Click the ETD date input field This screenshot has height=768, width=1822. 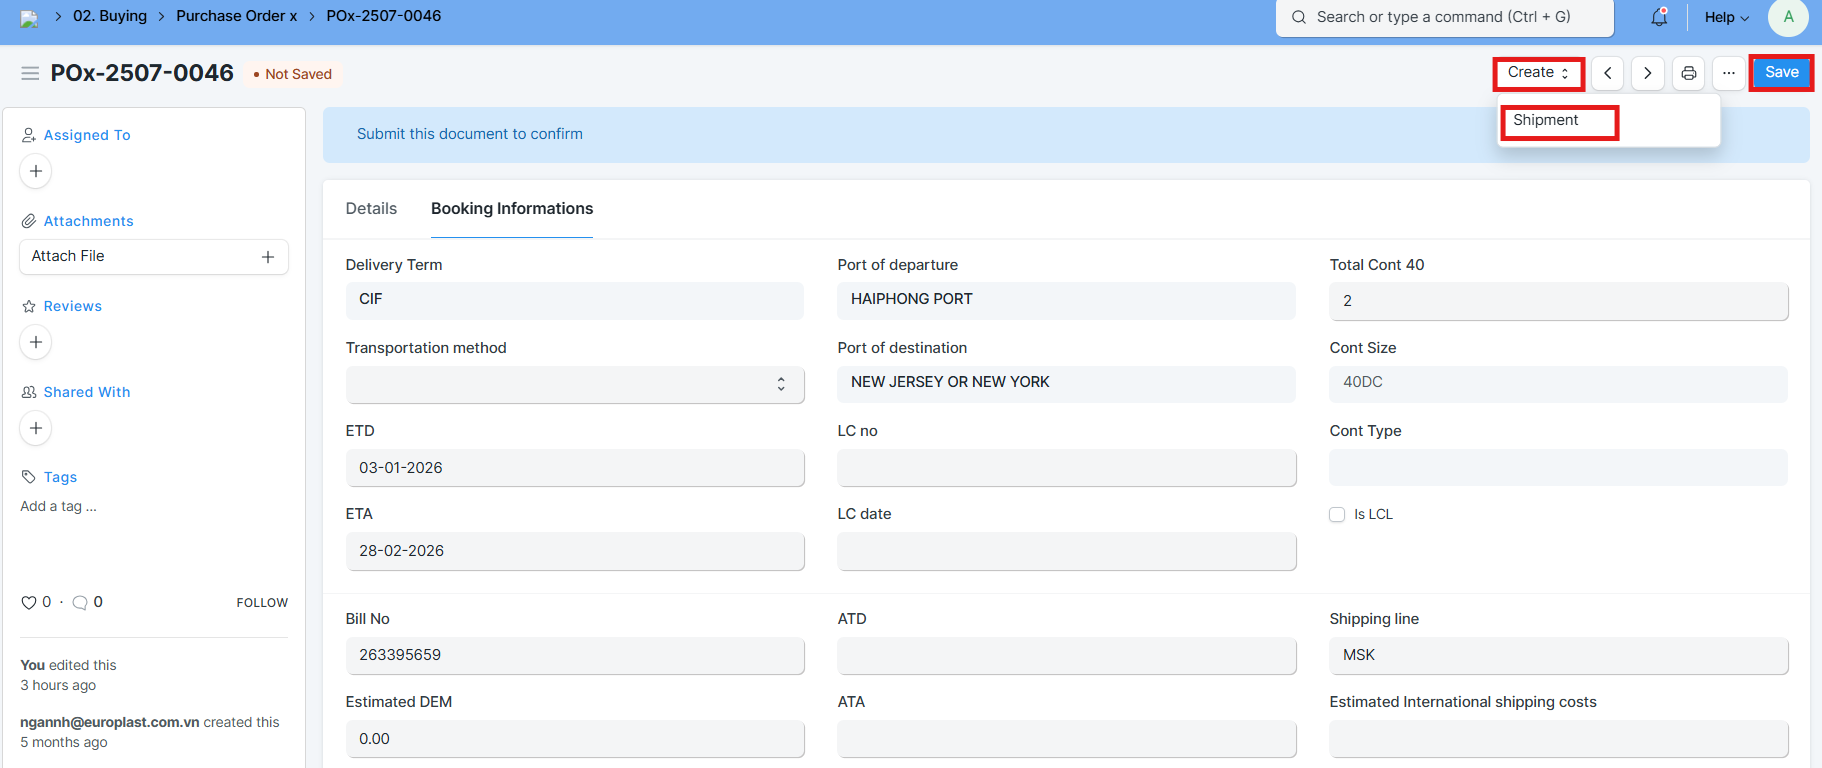pyautogui.click(x=574, y=468)
